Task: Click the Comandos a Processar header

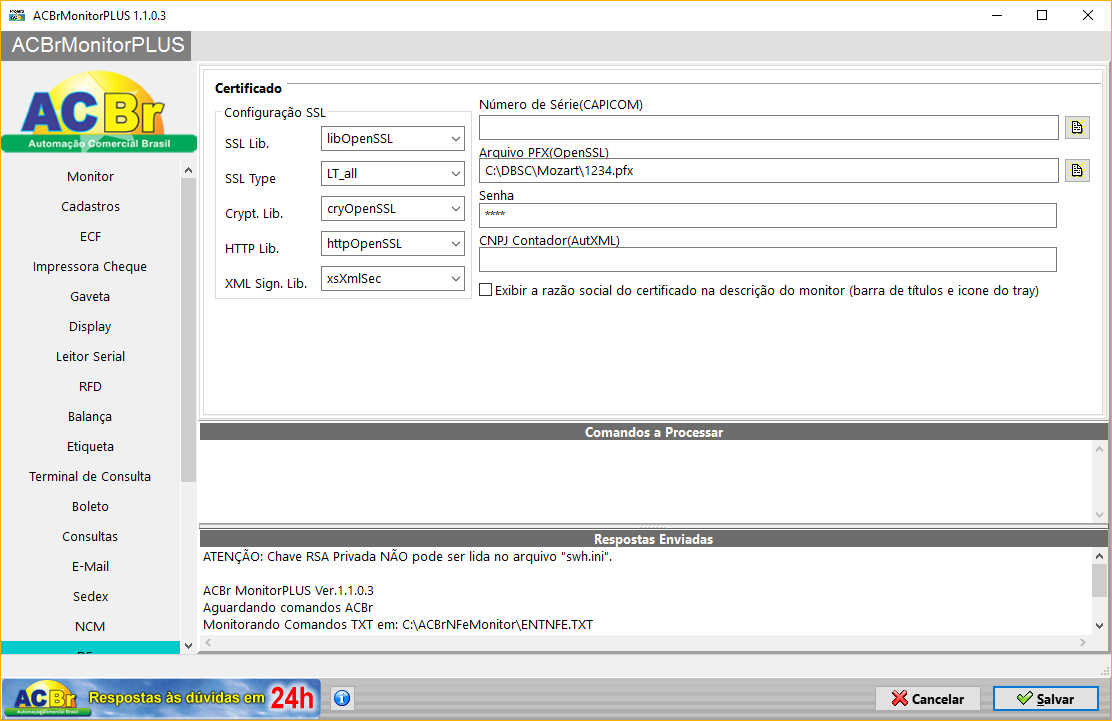Action: 654,432
